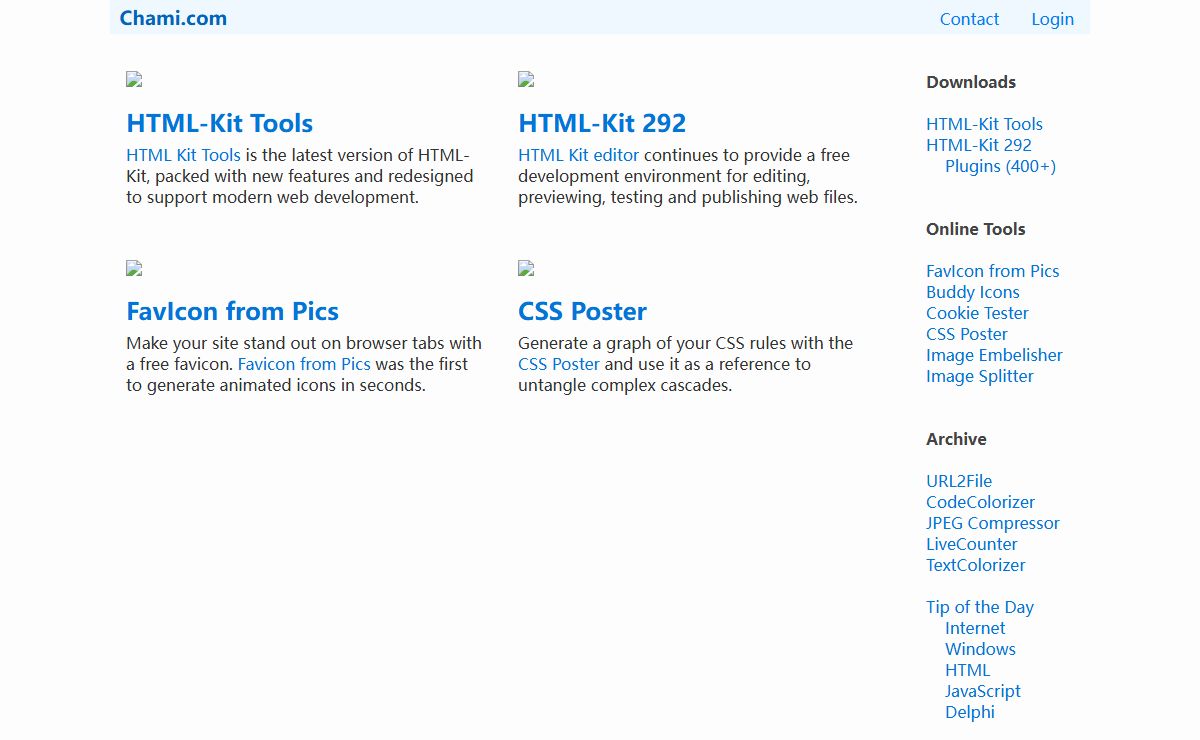Image resolution: width=1200 pixels, height=740 pixels.
Task: Select HTML-Kit 292 under Downloads
Action: click(979, 145)
